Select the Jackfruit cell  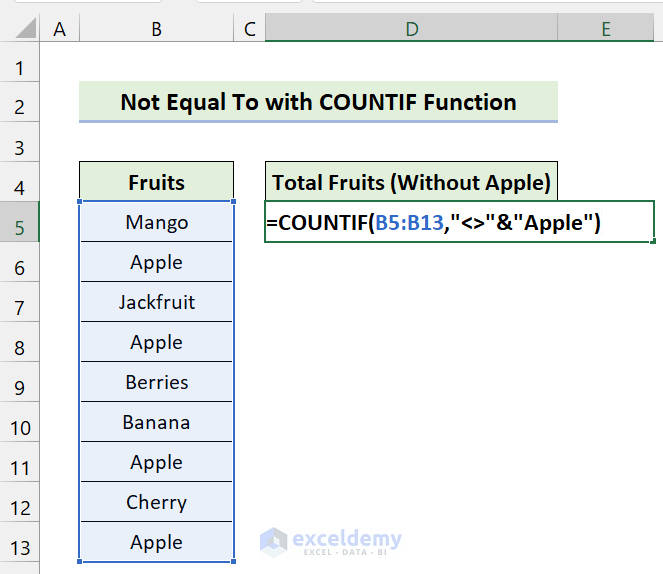pos(156,302)
